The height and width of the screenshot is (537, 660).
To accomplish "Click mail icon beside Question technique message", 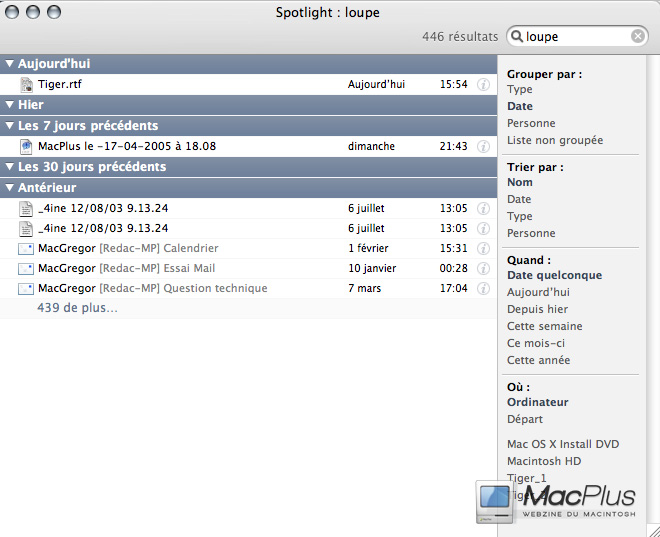I will click(26, 289).
